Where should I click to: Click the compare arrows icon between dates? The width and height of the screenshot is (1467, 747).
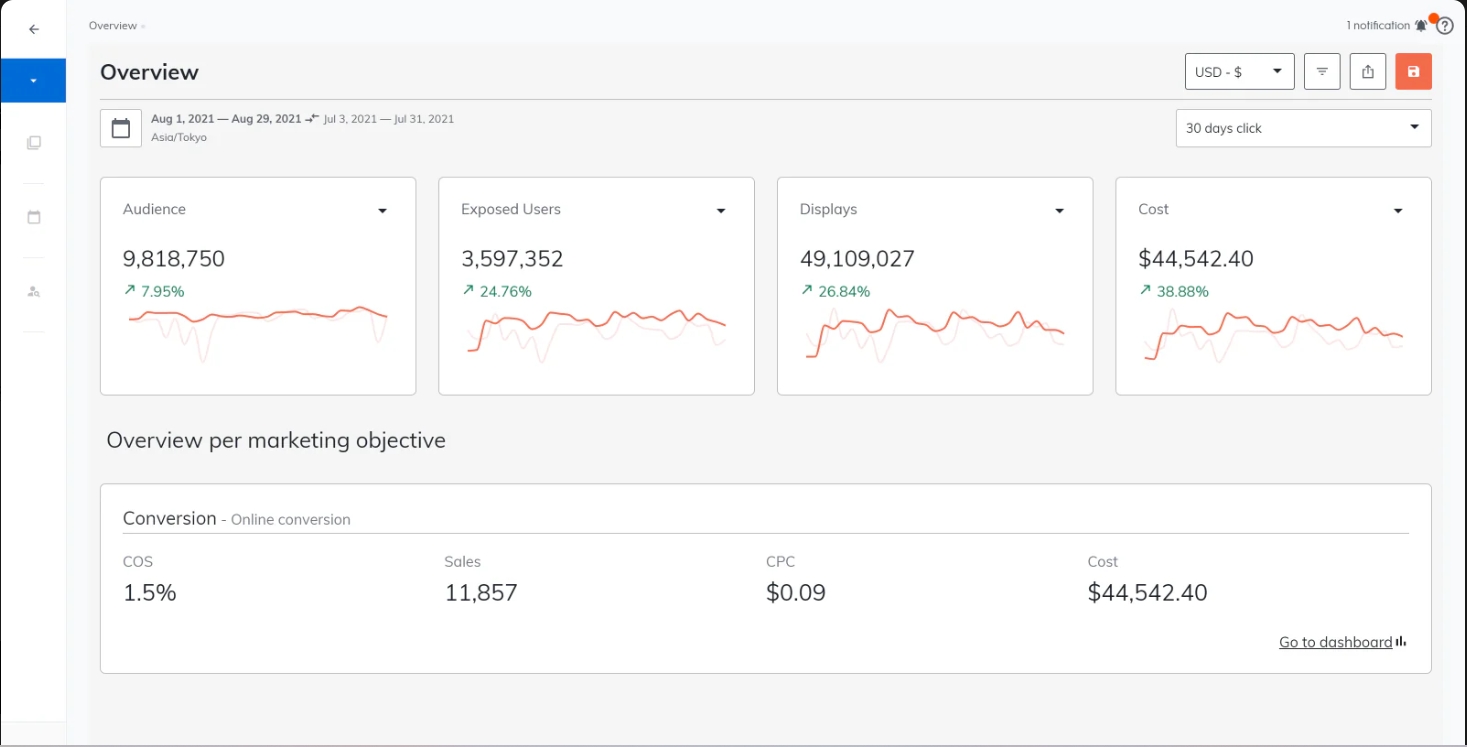(312, 118)
